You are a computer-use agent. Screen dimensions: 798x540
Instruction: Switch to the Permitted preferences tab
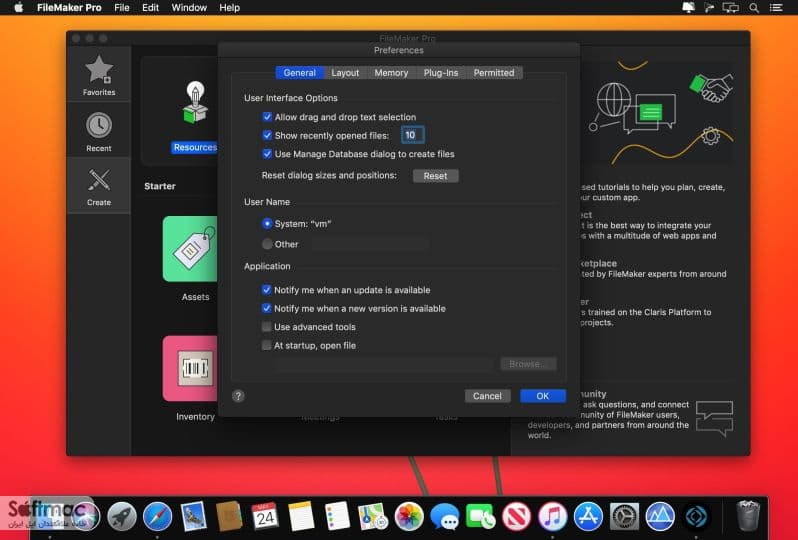(x=494, y=73)
